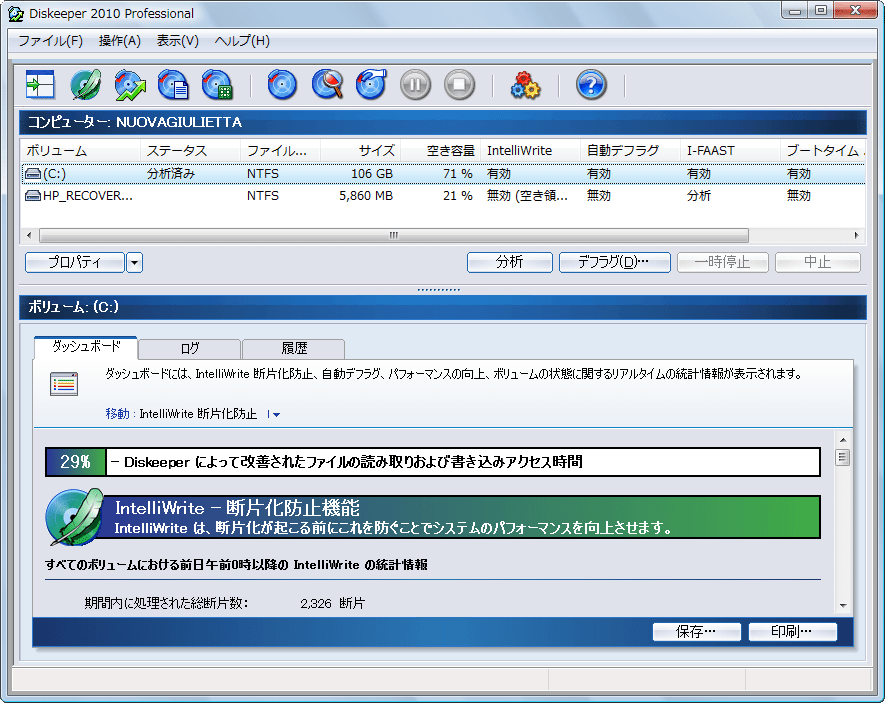Click the automatic defrag green-arrow disk icon

point(130,85)
